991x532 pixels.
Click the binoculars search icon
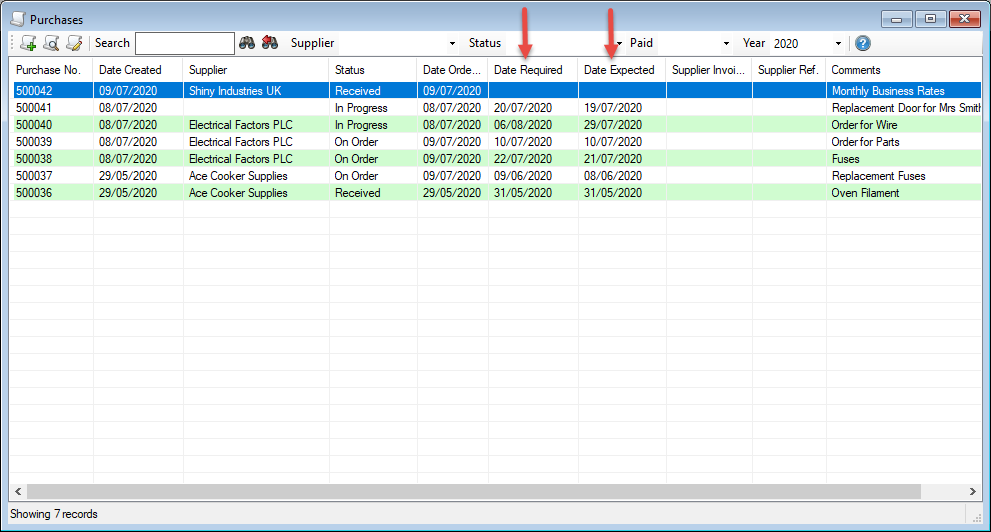pyautogui.click(x=247, y=43)
